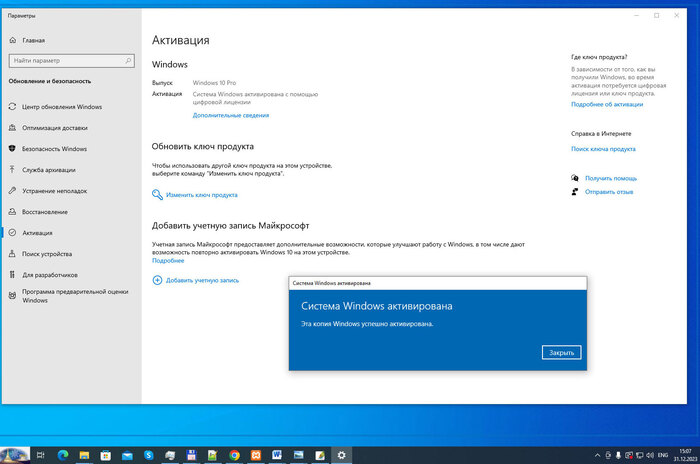
Task: Open Для разработчиков page
Action: 50,275
